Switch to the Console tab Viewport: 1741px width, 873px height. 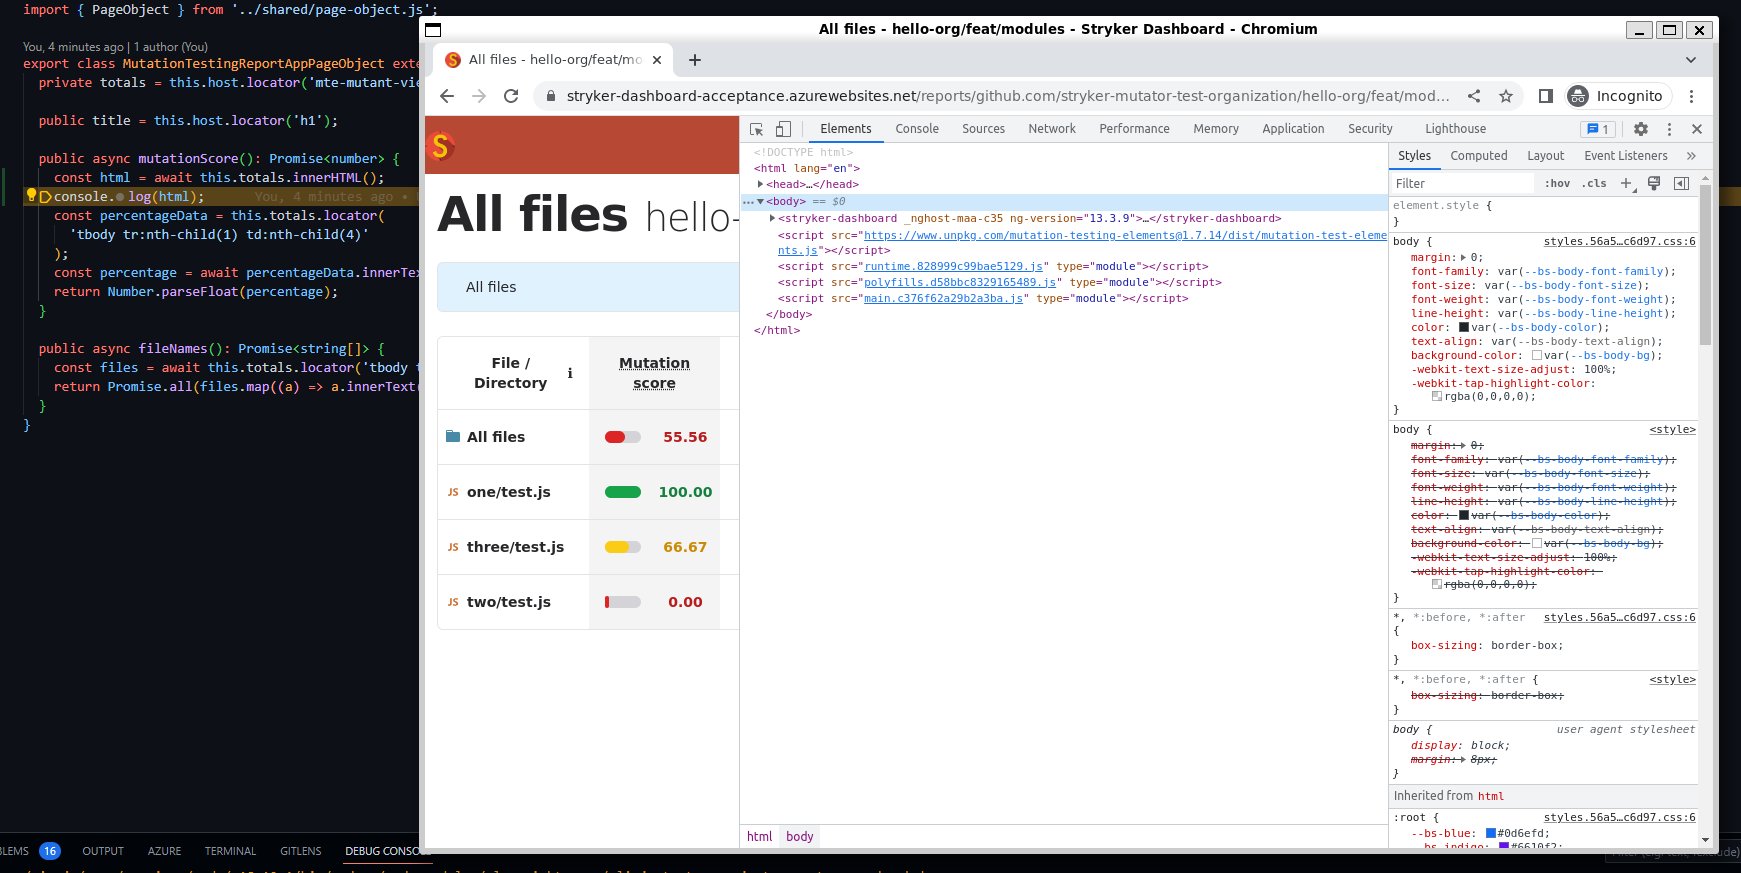tap(917, 129)
